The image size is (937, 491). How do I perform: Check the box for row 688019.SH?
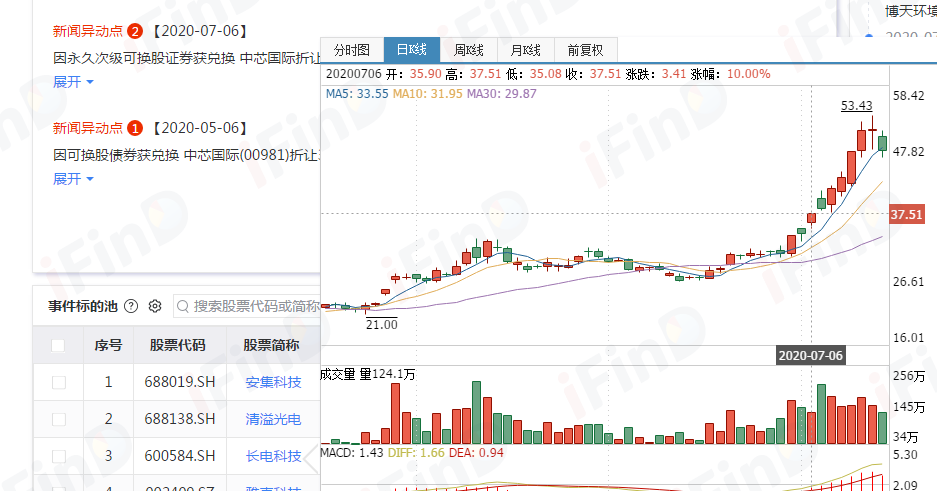point(59,382)
